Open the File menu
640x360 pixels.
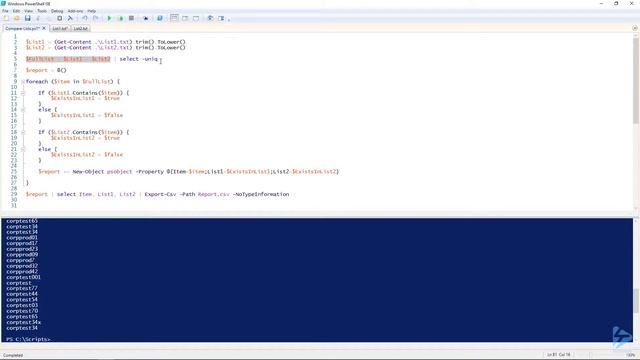pos(5,11)
